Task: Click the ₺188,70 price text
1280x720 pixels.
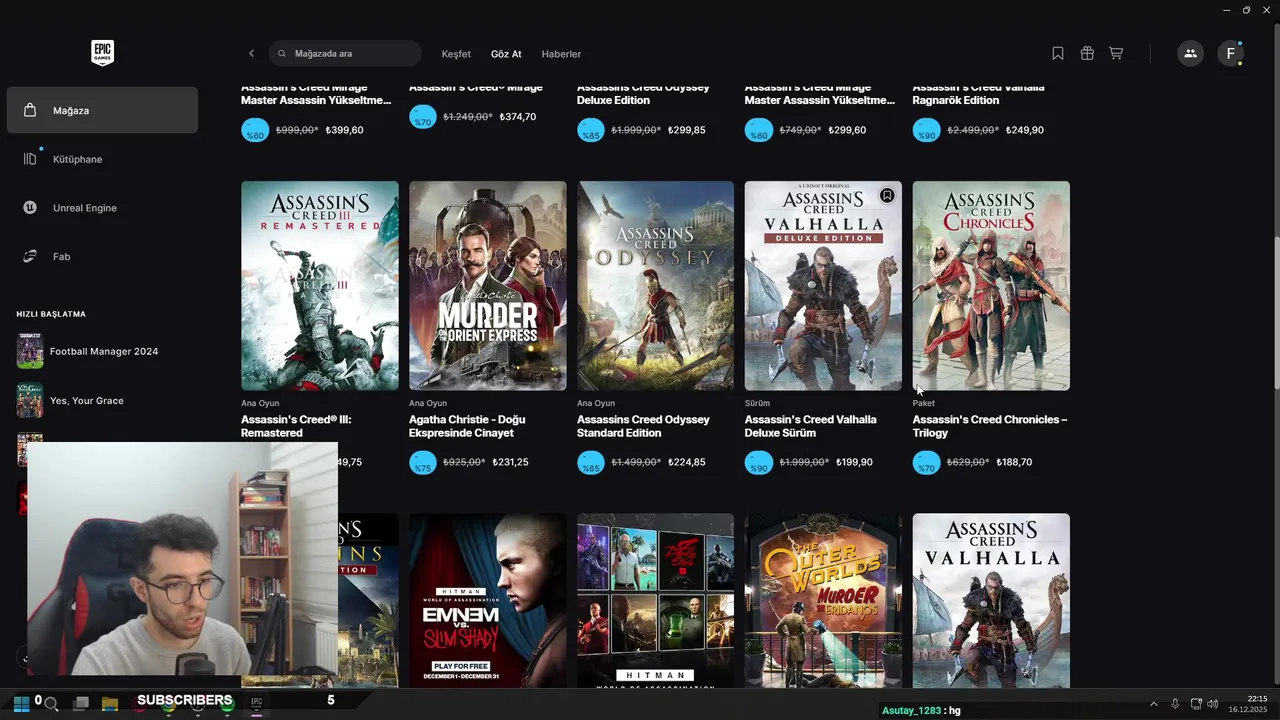Action: pos(1014,463)
